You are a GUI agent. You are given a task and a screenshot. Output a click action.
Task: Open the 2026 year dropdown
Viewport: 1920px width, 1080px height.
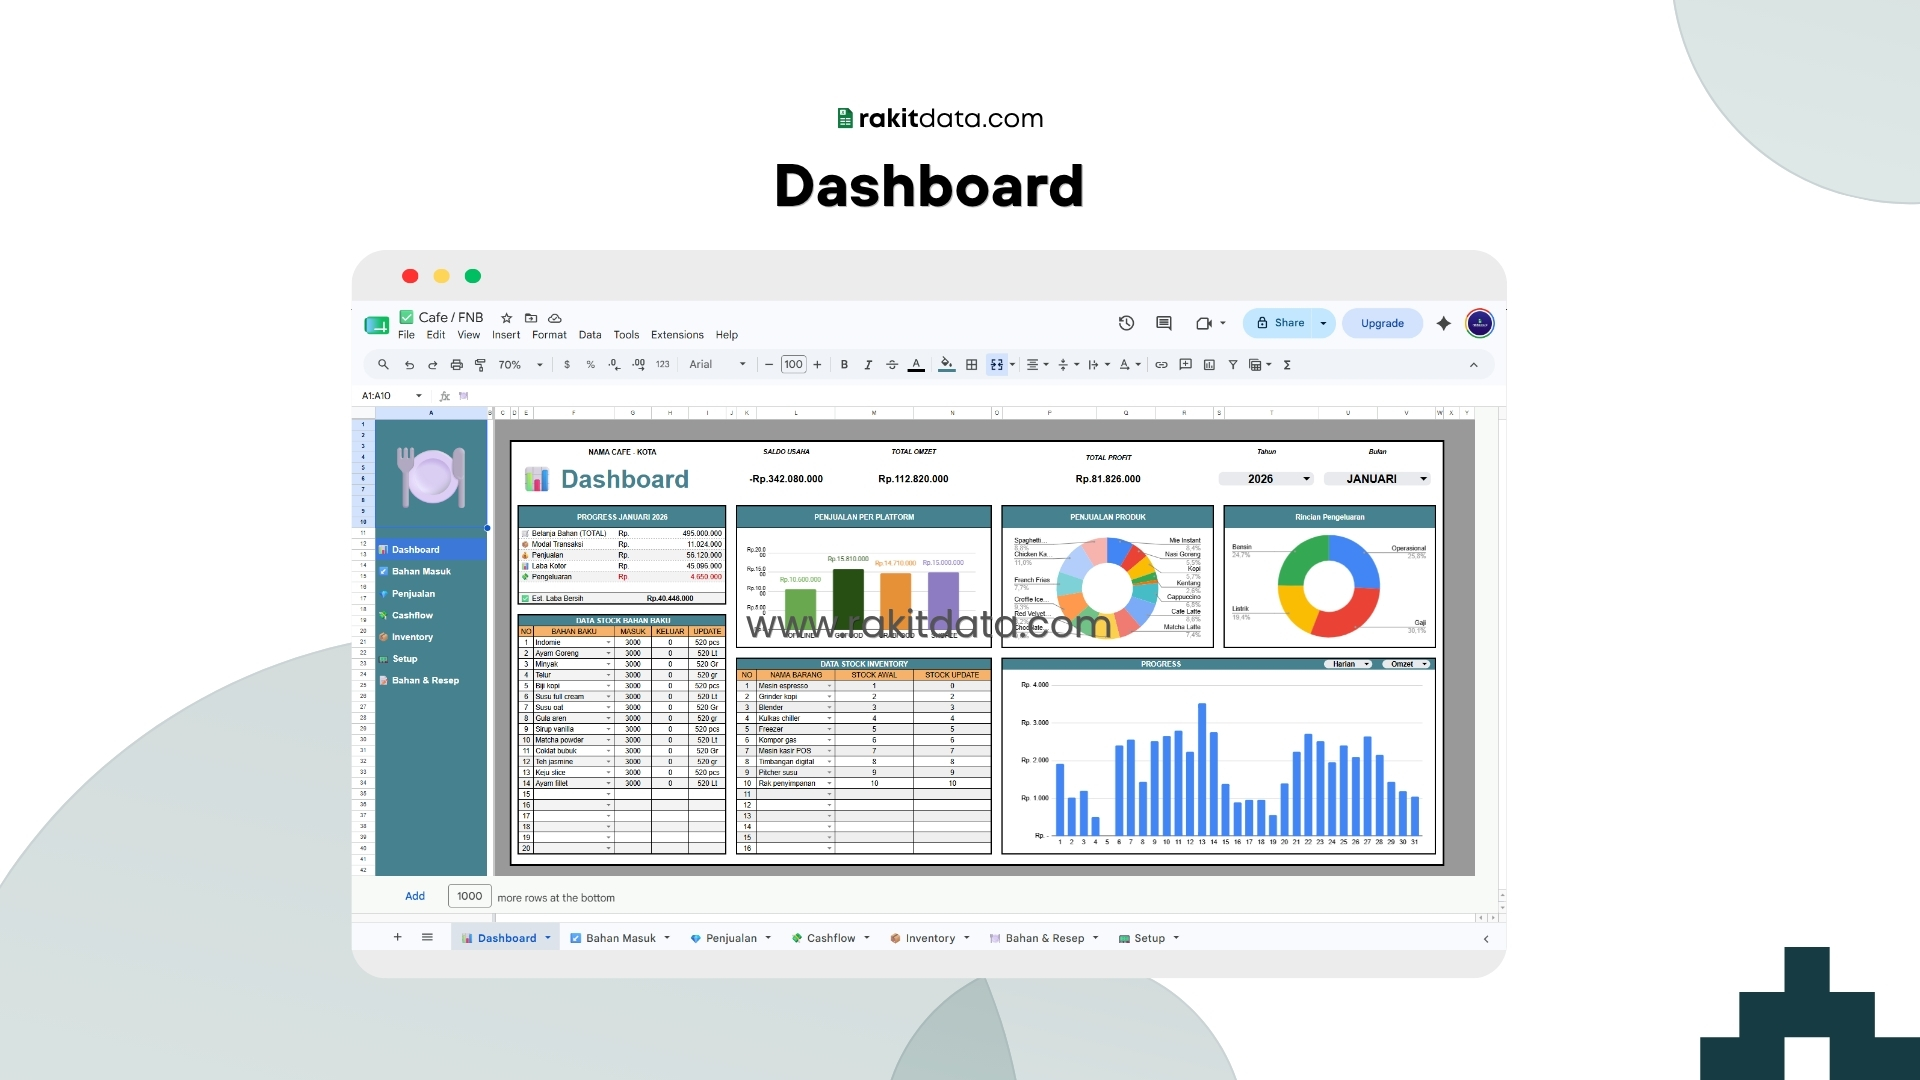click(1265, 479)
